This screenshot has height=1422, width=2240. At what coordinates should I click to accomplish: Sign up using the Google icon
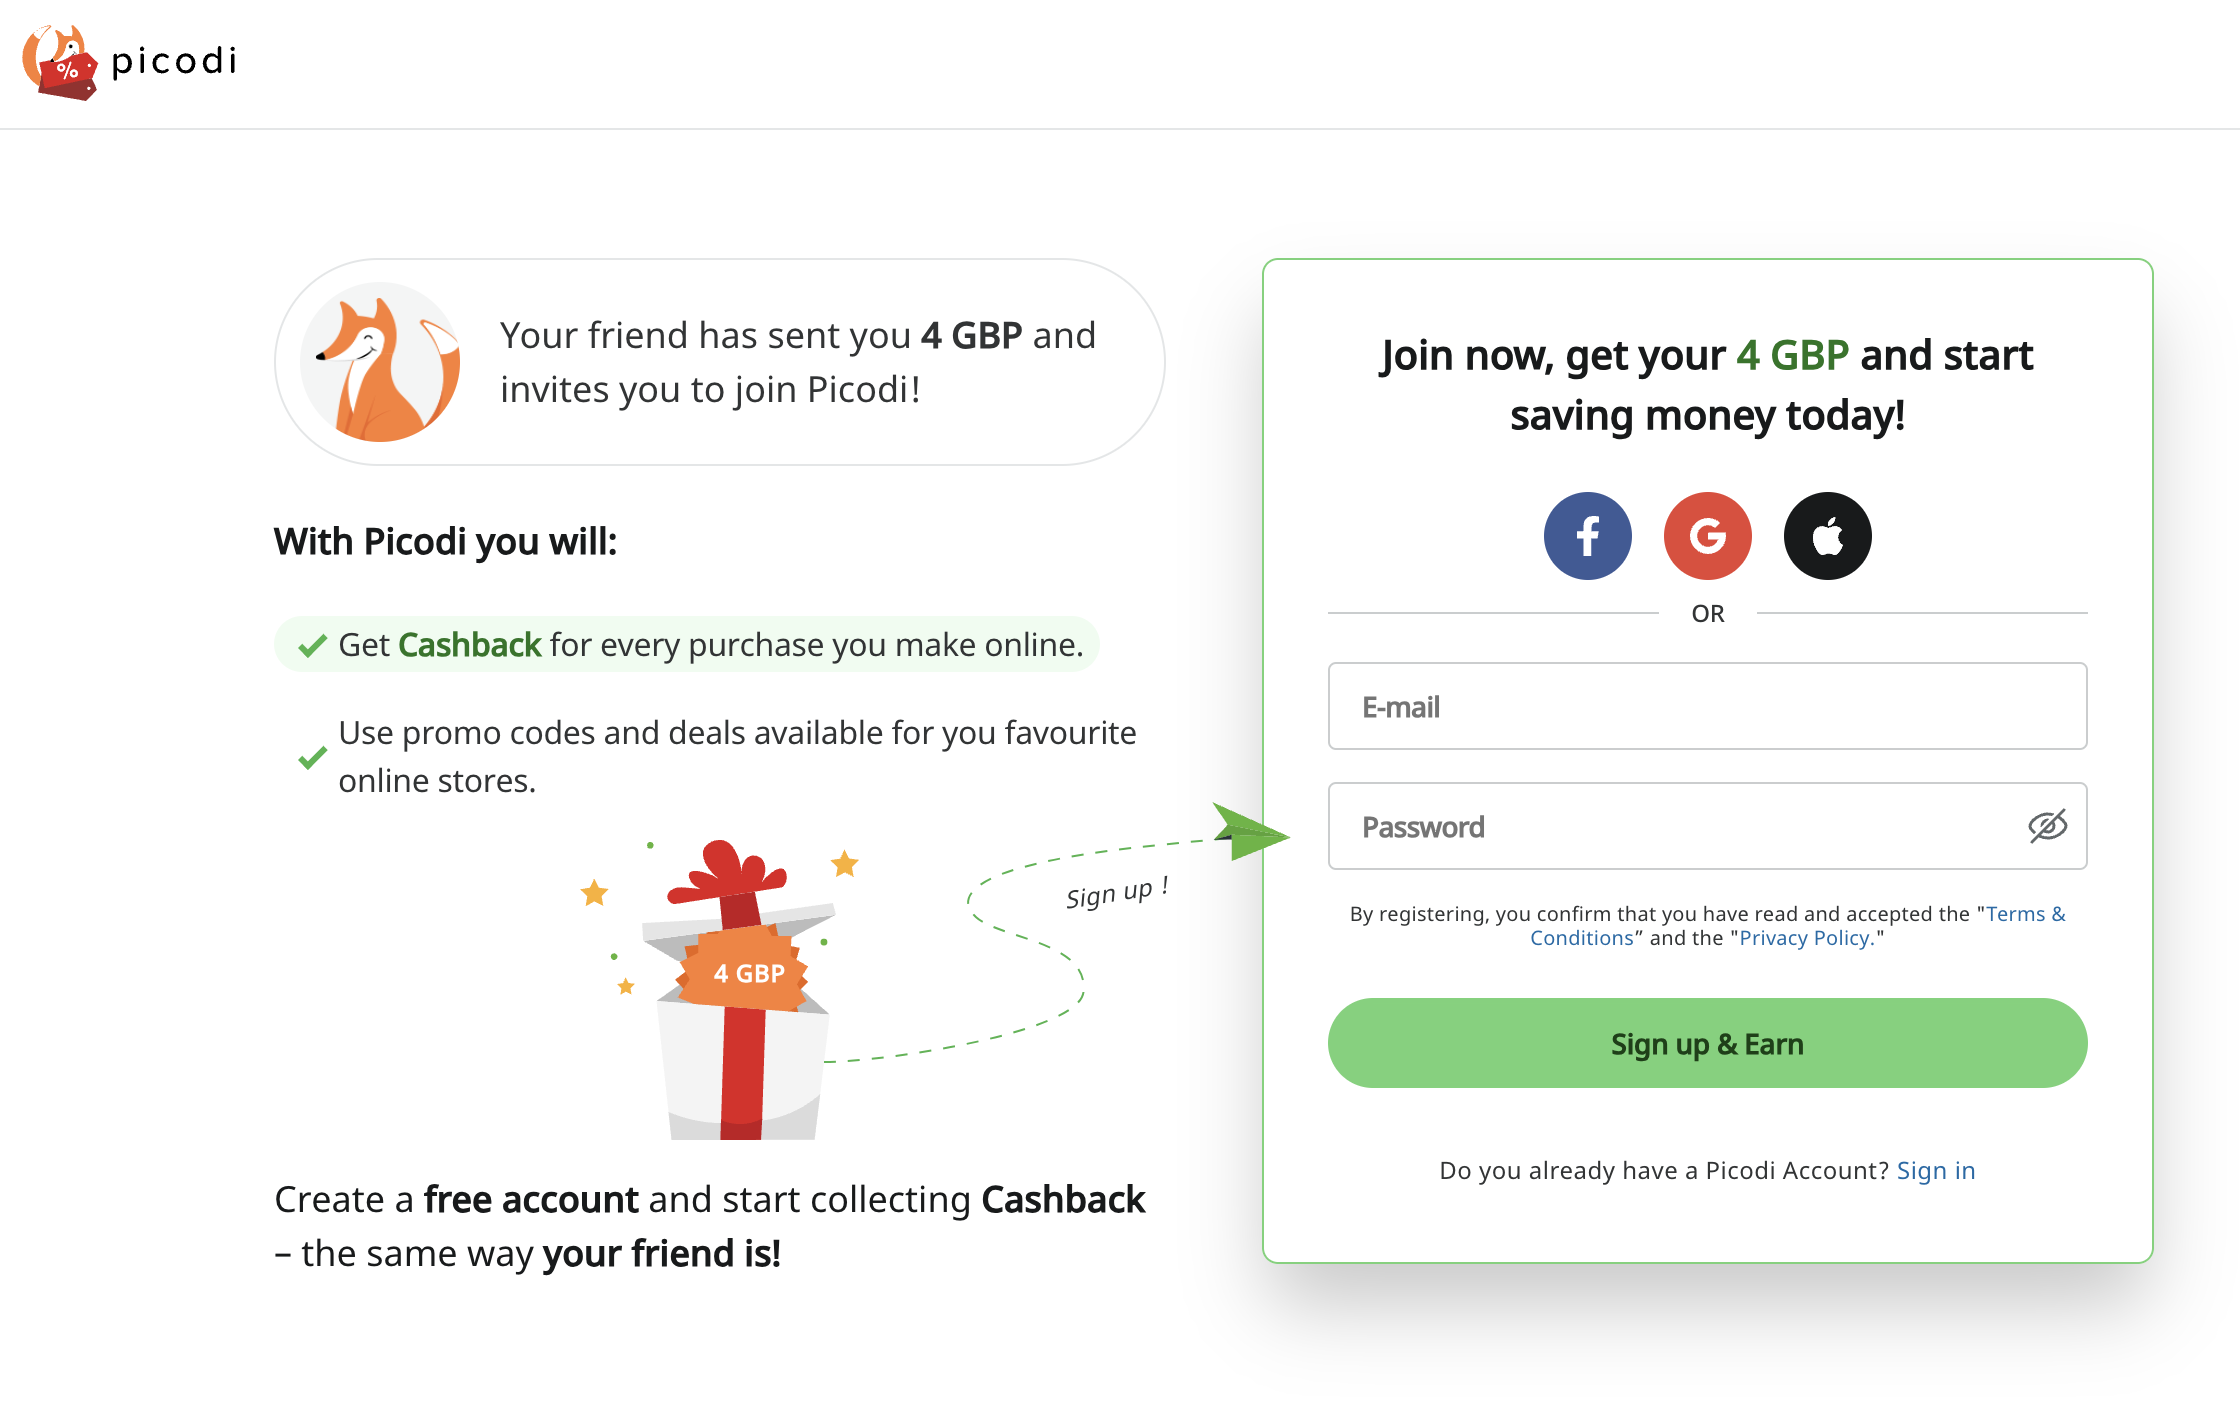1708,536
